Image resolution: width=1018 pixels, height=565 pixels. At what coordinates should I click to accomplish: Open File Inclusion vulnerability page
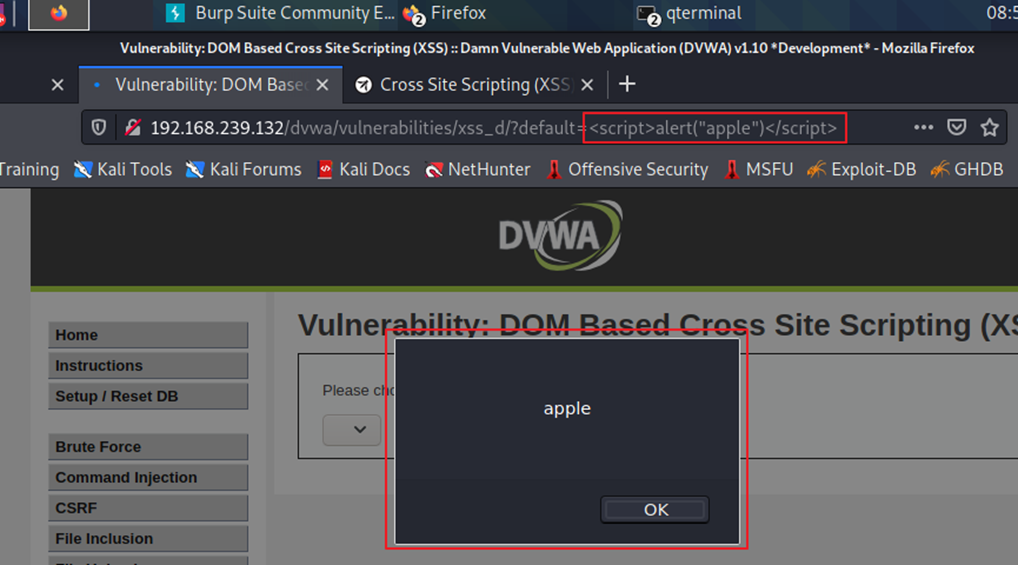pos(148,538)
